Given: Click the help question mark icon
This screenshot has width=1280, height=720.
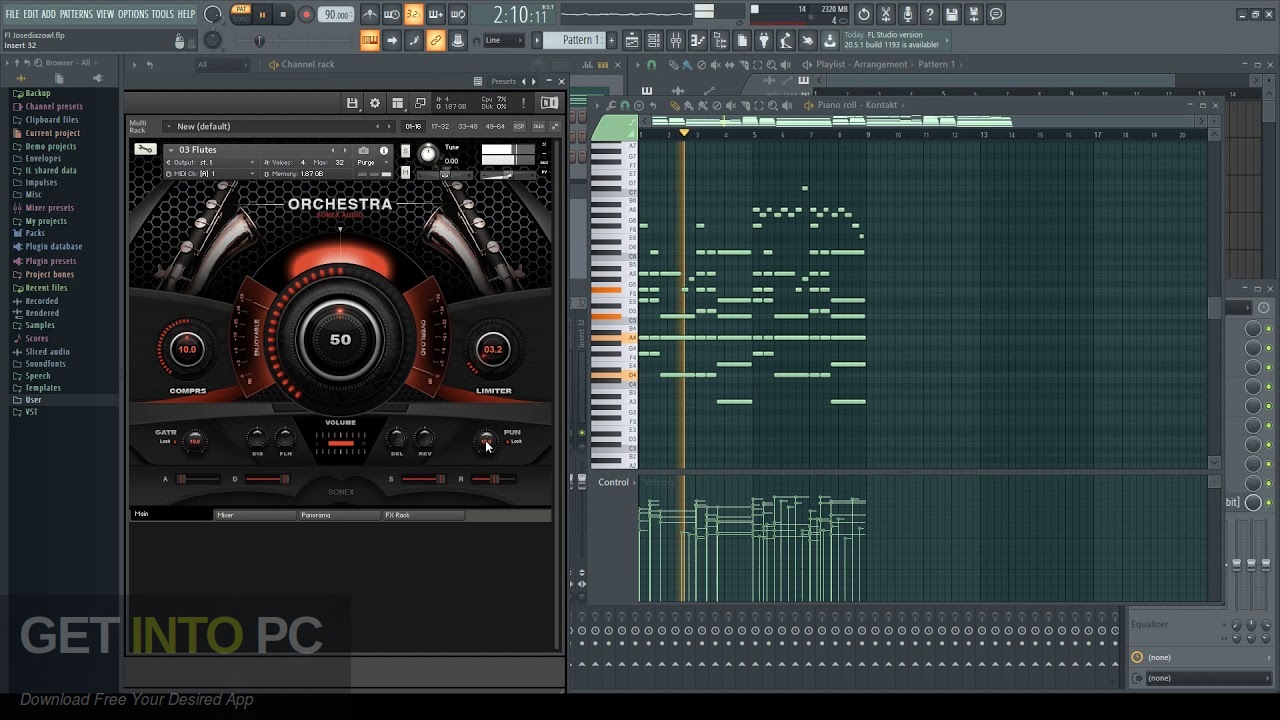Looking at the screenshot, I should [930, 14].
